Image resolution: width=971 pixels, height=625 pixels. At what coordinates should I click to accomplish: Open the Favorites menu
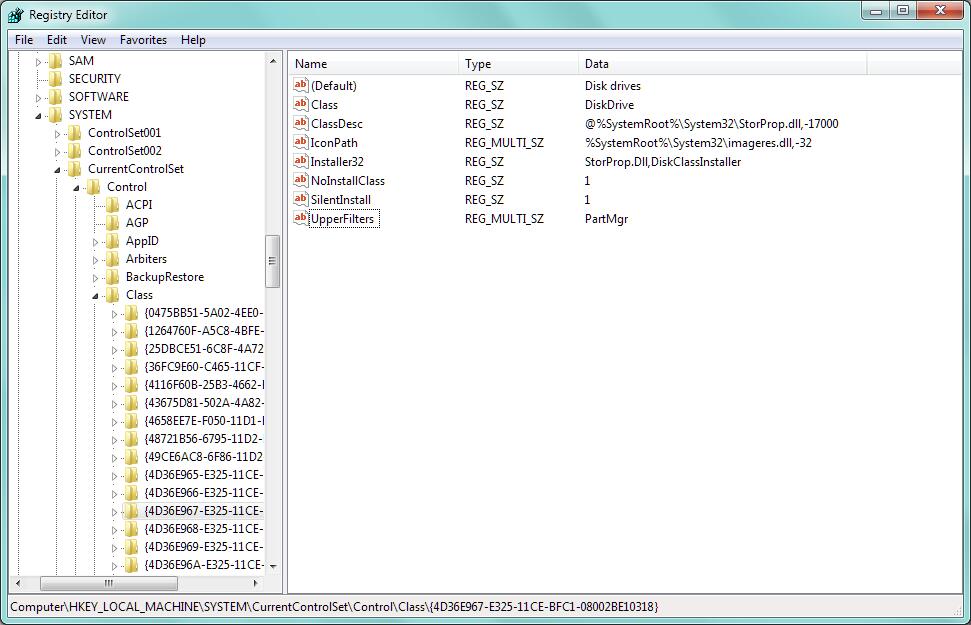tap(143, 40)
